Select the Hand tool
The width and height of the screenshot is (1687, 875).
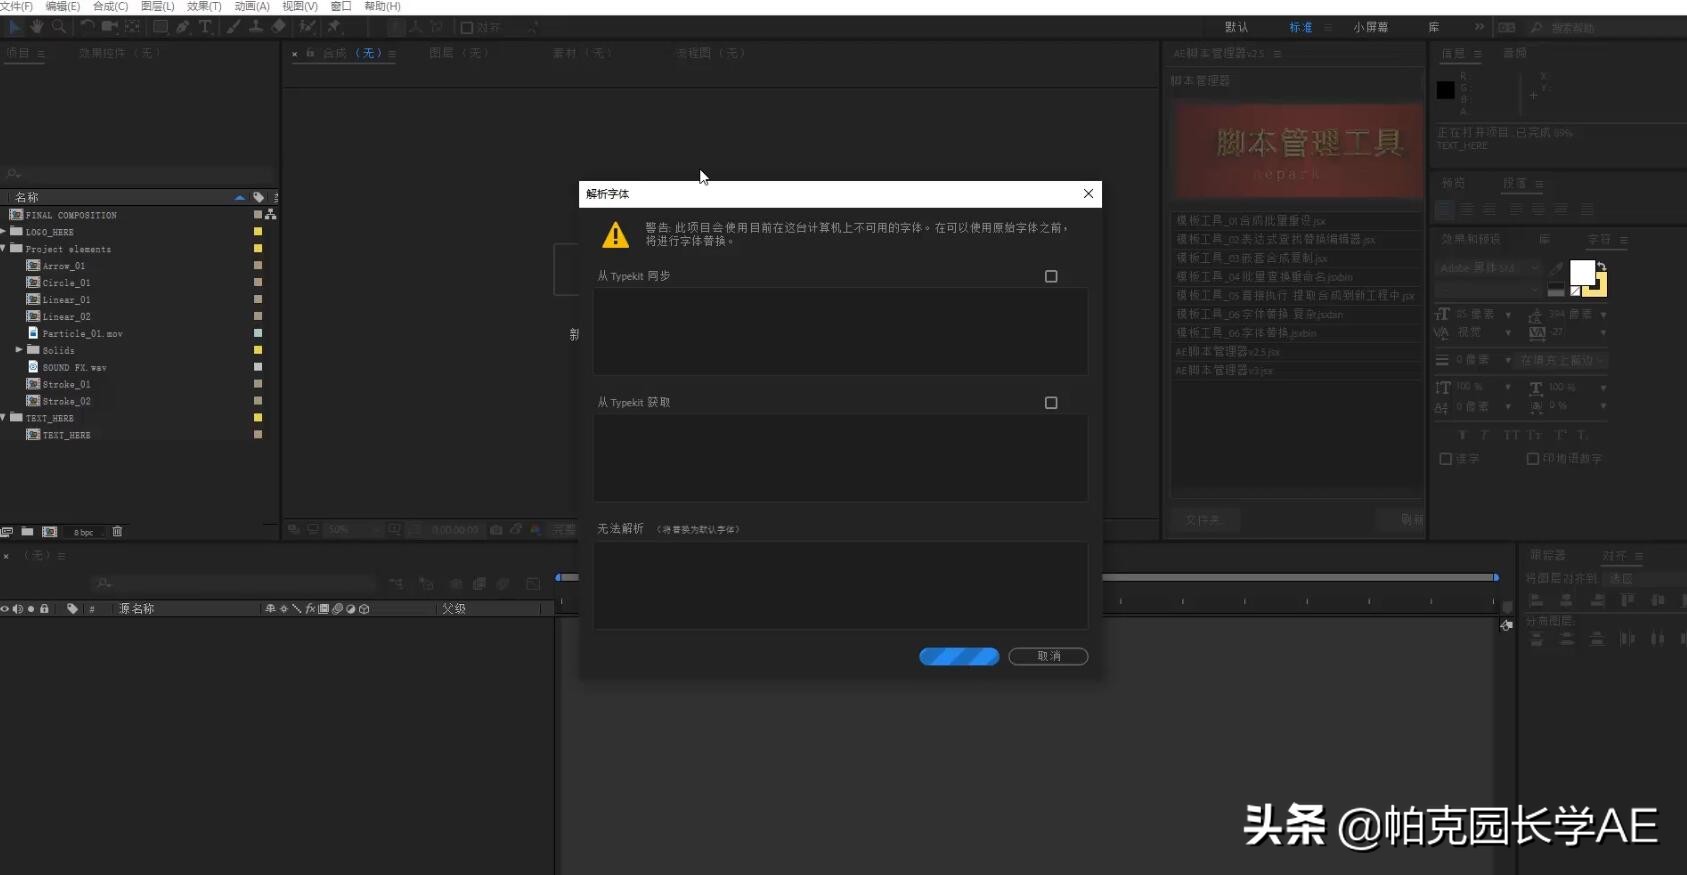click(x=37, y=27)
